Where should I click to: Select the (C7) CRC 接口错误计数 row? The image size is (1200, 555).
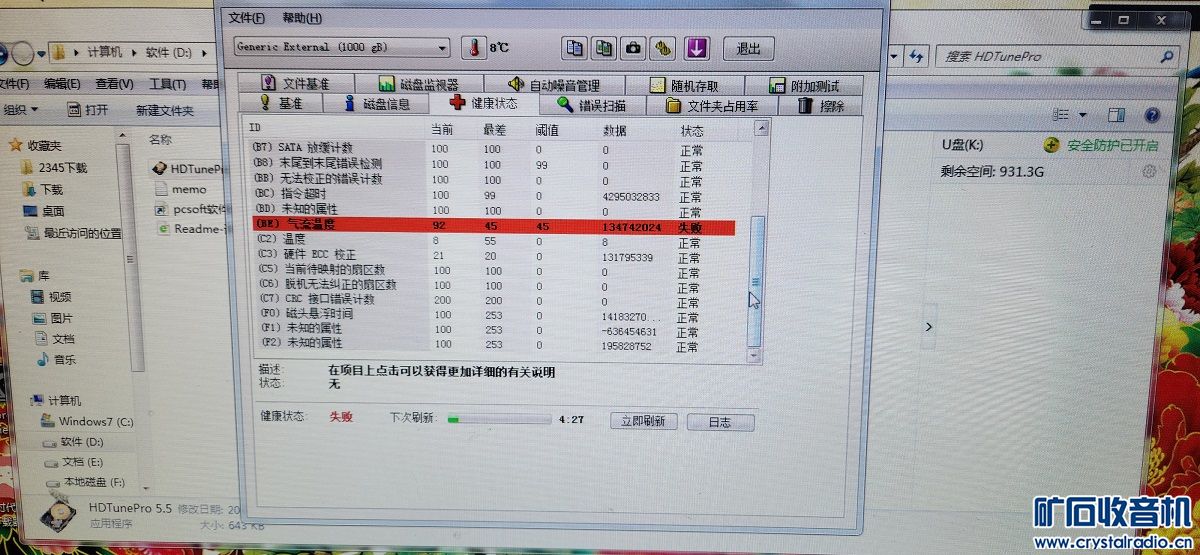point(493,300)
